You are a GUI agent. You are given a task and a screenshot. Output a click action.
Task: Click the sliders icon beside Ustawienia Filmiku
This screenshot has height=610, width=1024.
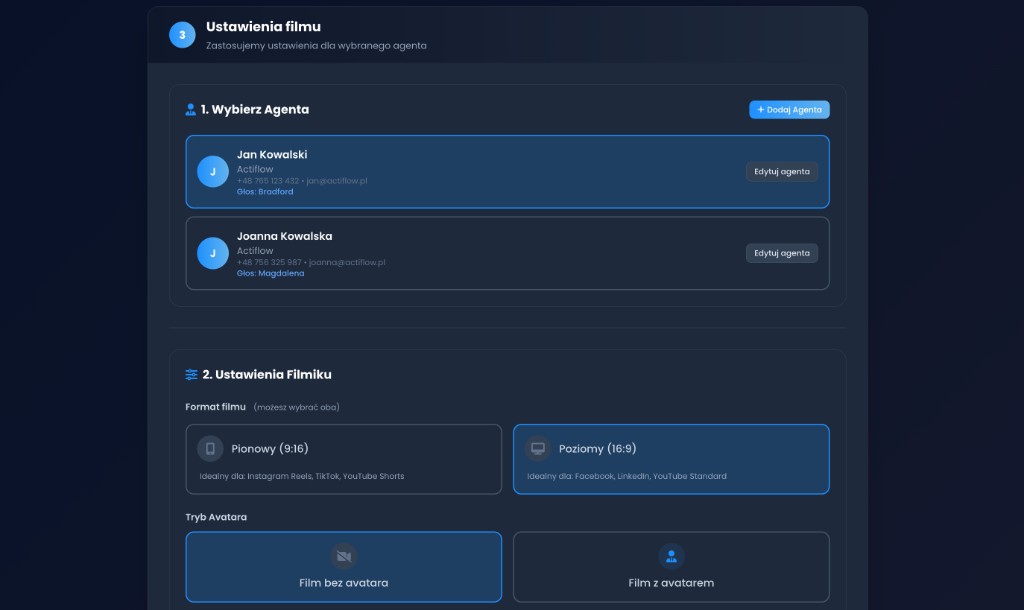click(x=191, y=374)
